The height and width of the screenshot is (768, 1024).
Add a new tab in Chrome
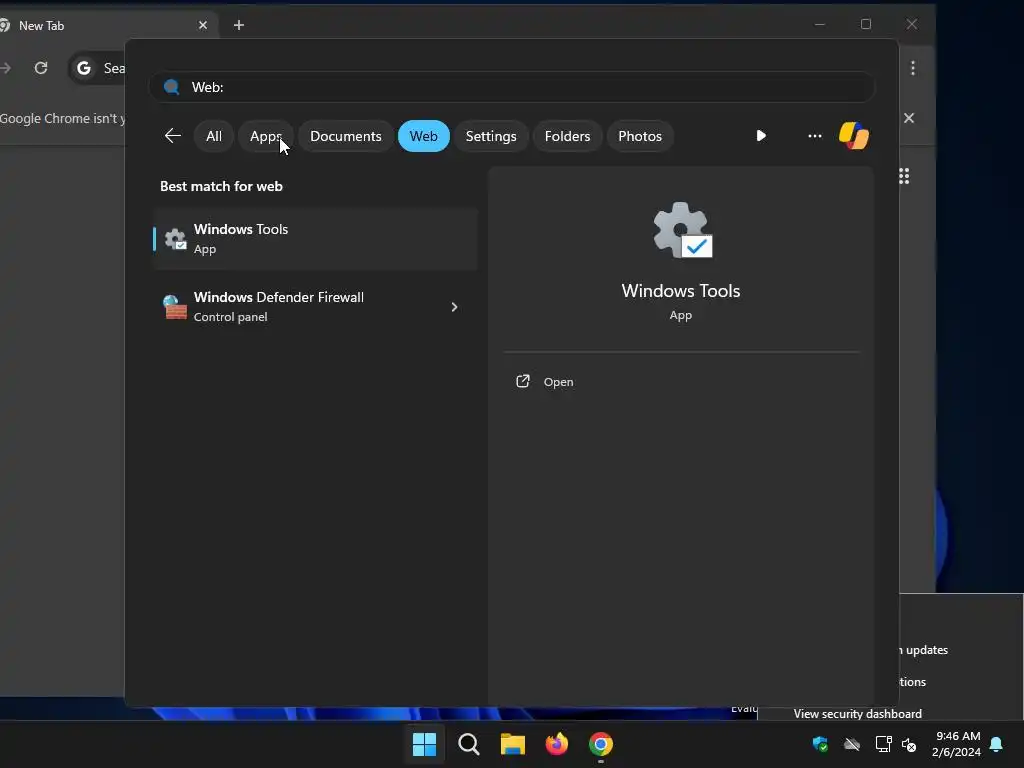click(x=239, y=25)
